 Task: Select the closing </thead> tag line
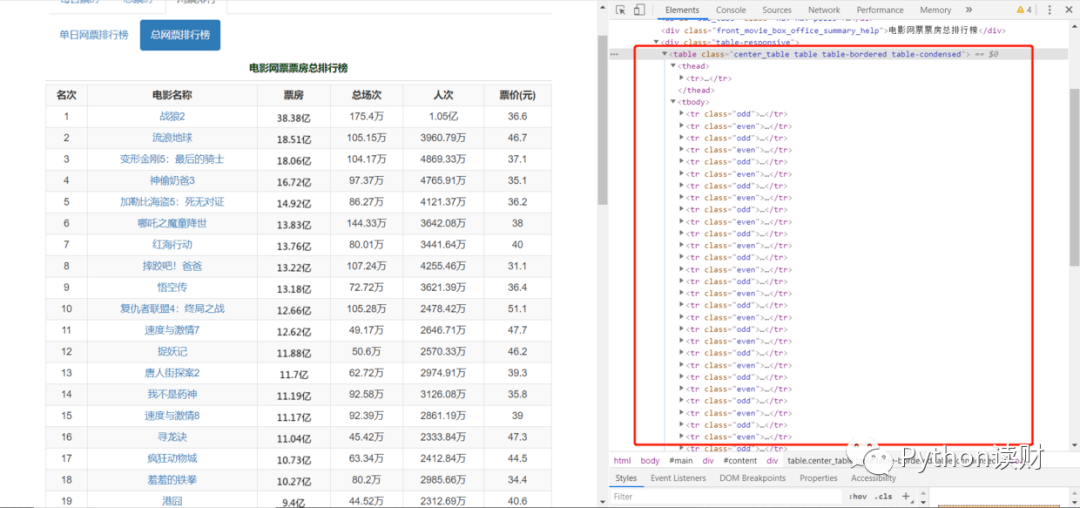[x=696, y=89]
